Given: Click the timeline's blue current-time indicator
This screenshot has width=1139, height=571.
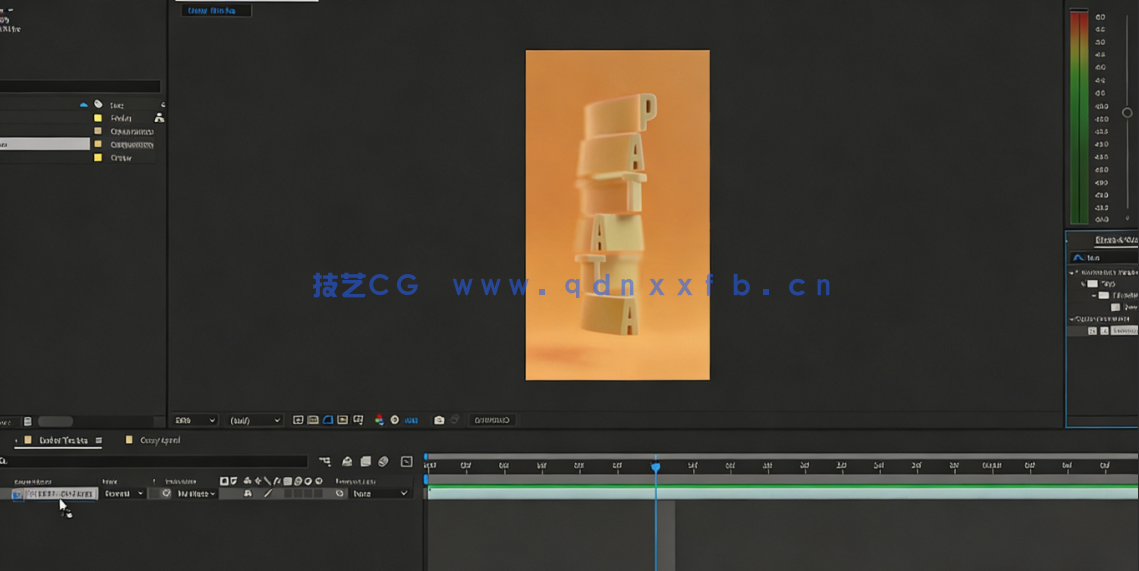Looking at the screenshot, I should coord(655,467).
